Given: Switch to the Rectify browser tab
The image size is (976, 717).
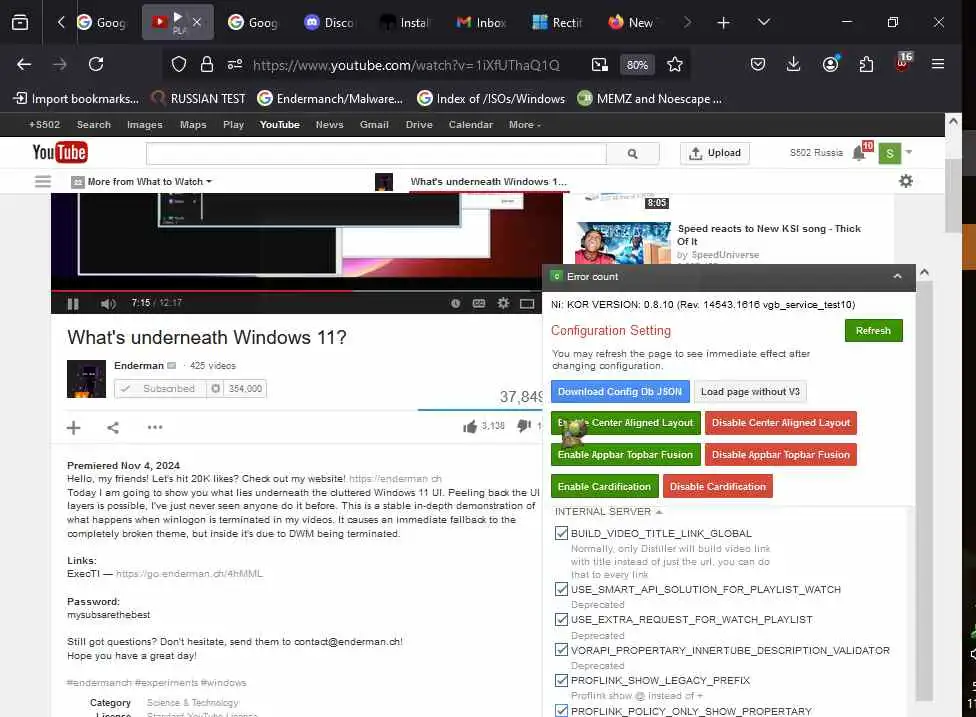Looking at the screenshot, I should tap(557, 22).
